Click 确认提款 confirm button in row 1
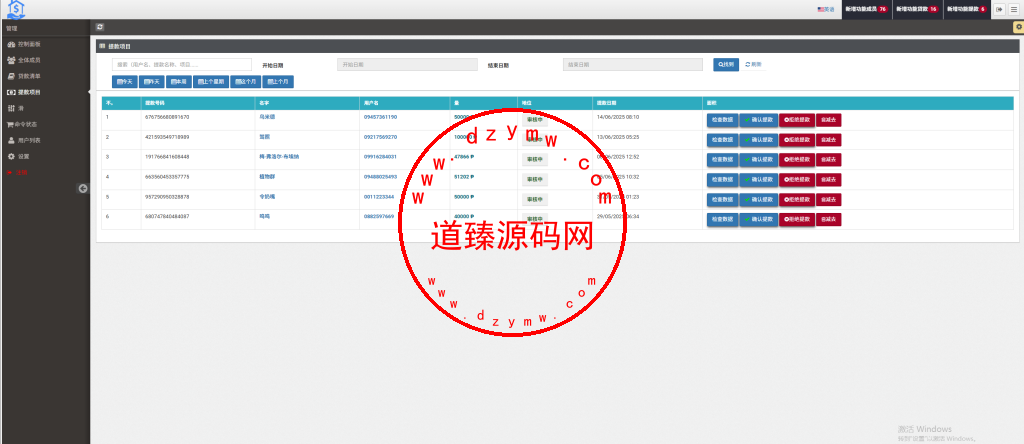This screenshot has height=444, width=1024. pyautogui.click(x=759, y=120)
